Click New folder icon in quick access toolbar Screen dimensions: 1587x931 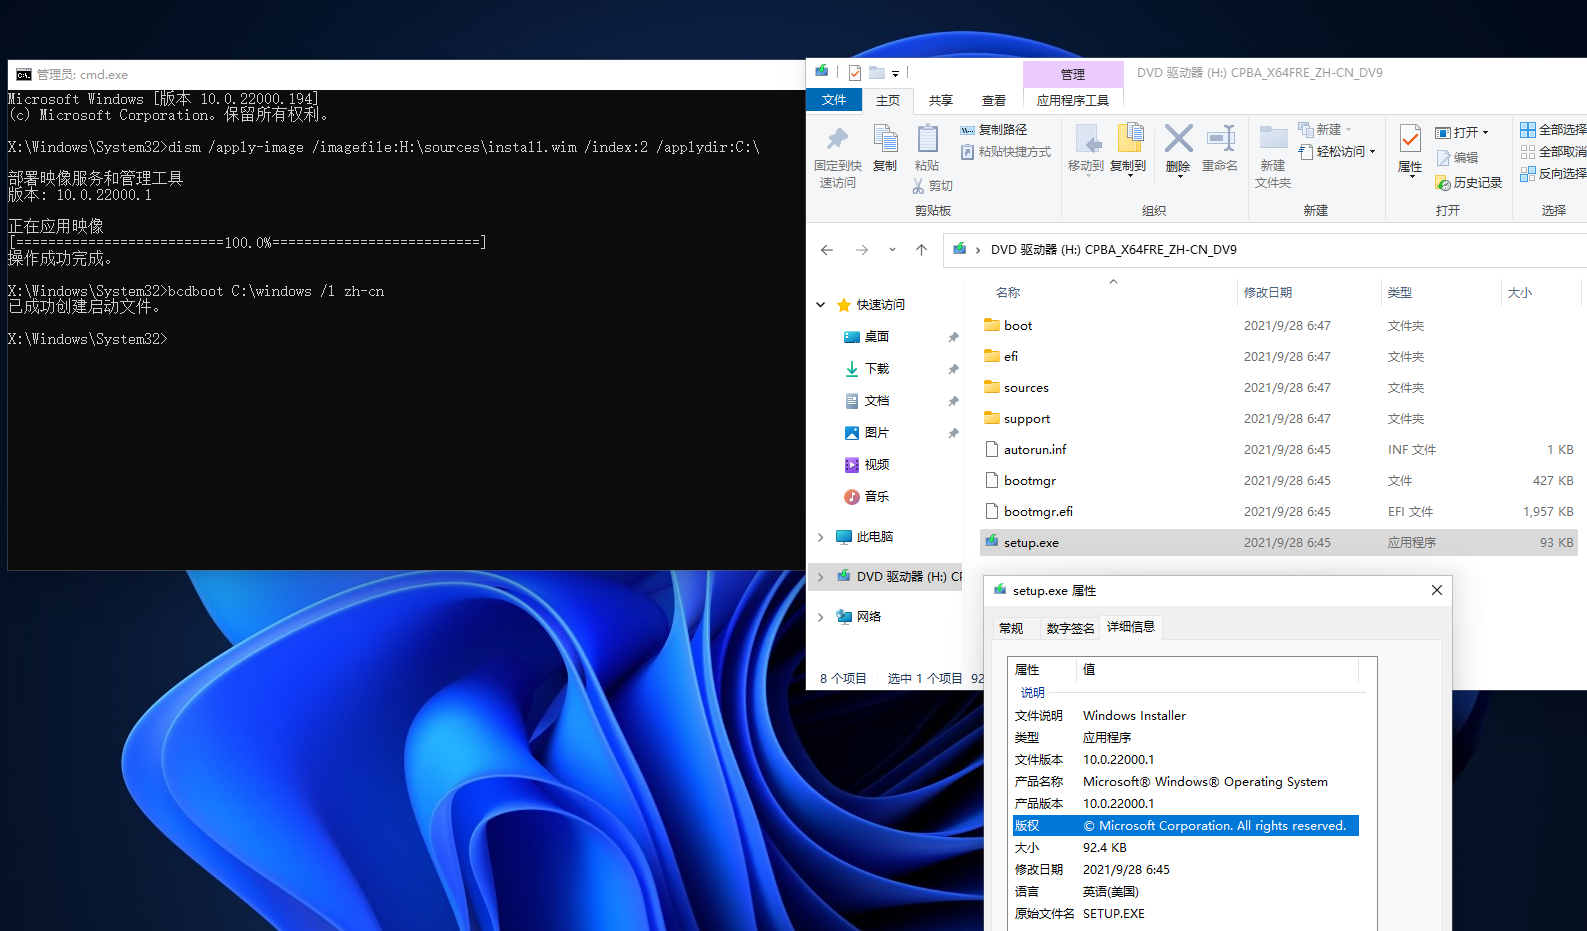(877, 73)
